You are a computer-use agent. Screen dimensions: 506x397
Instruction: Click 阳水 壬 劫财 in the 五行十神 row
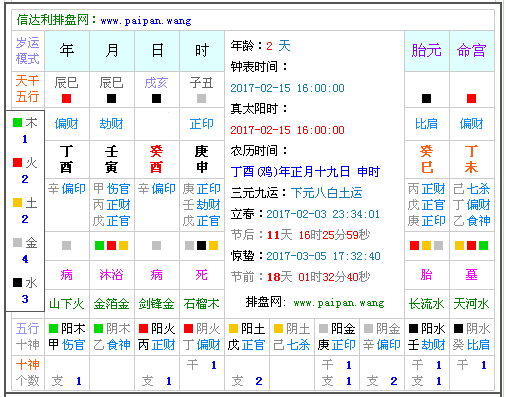coord(427,337)
